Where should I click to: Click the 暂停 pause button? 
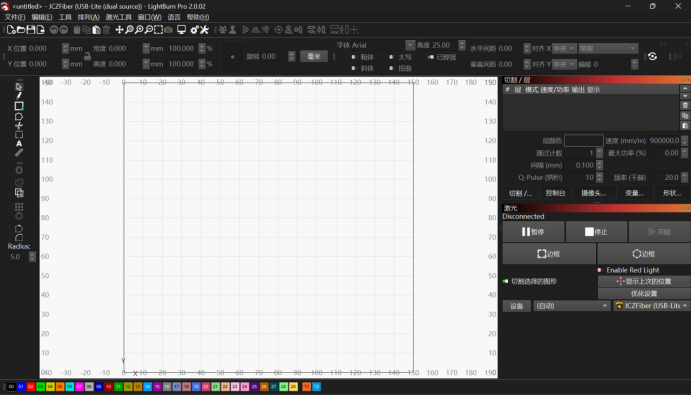click(x=533, y=232)
